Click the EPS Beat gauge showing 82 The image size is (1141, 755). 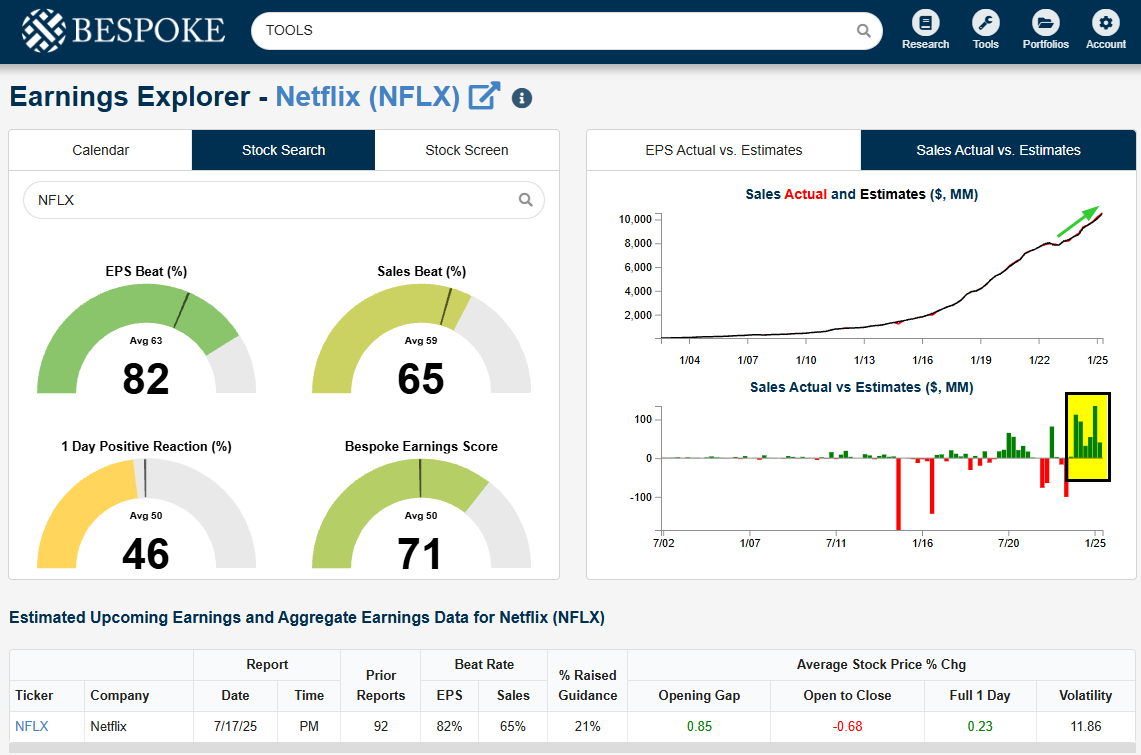146,340
